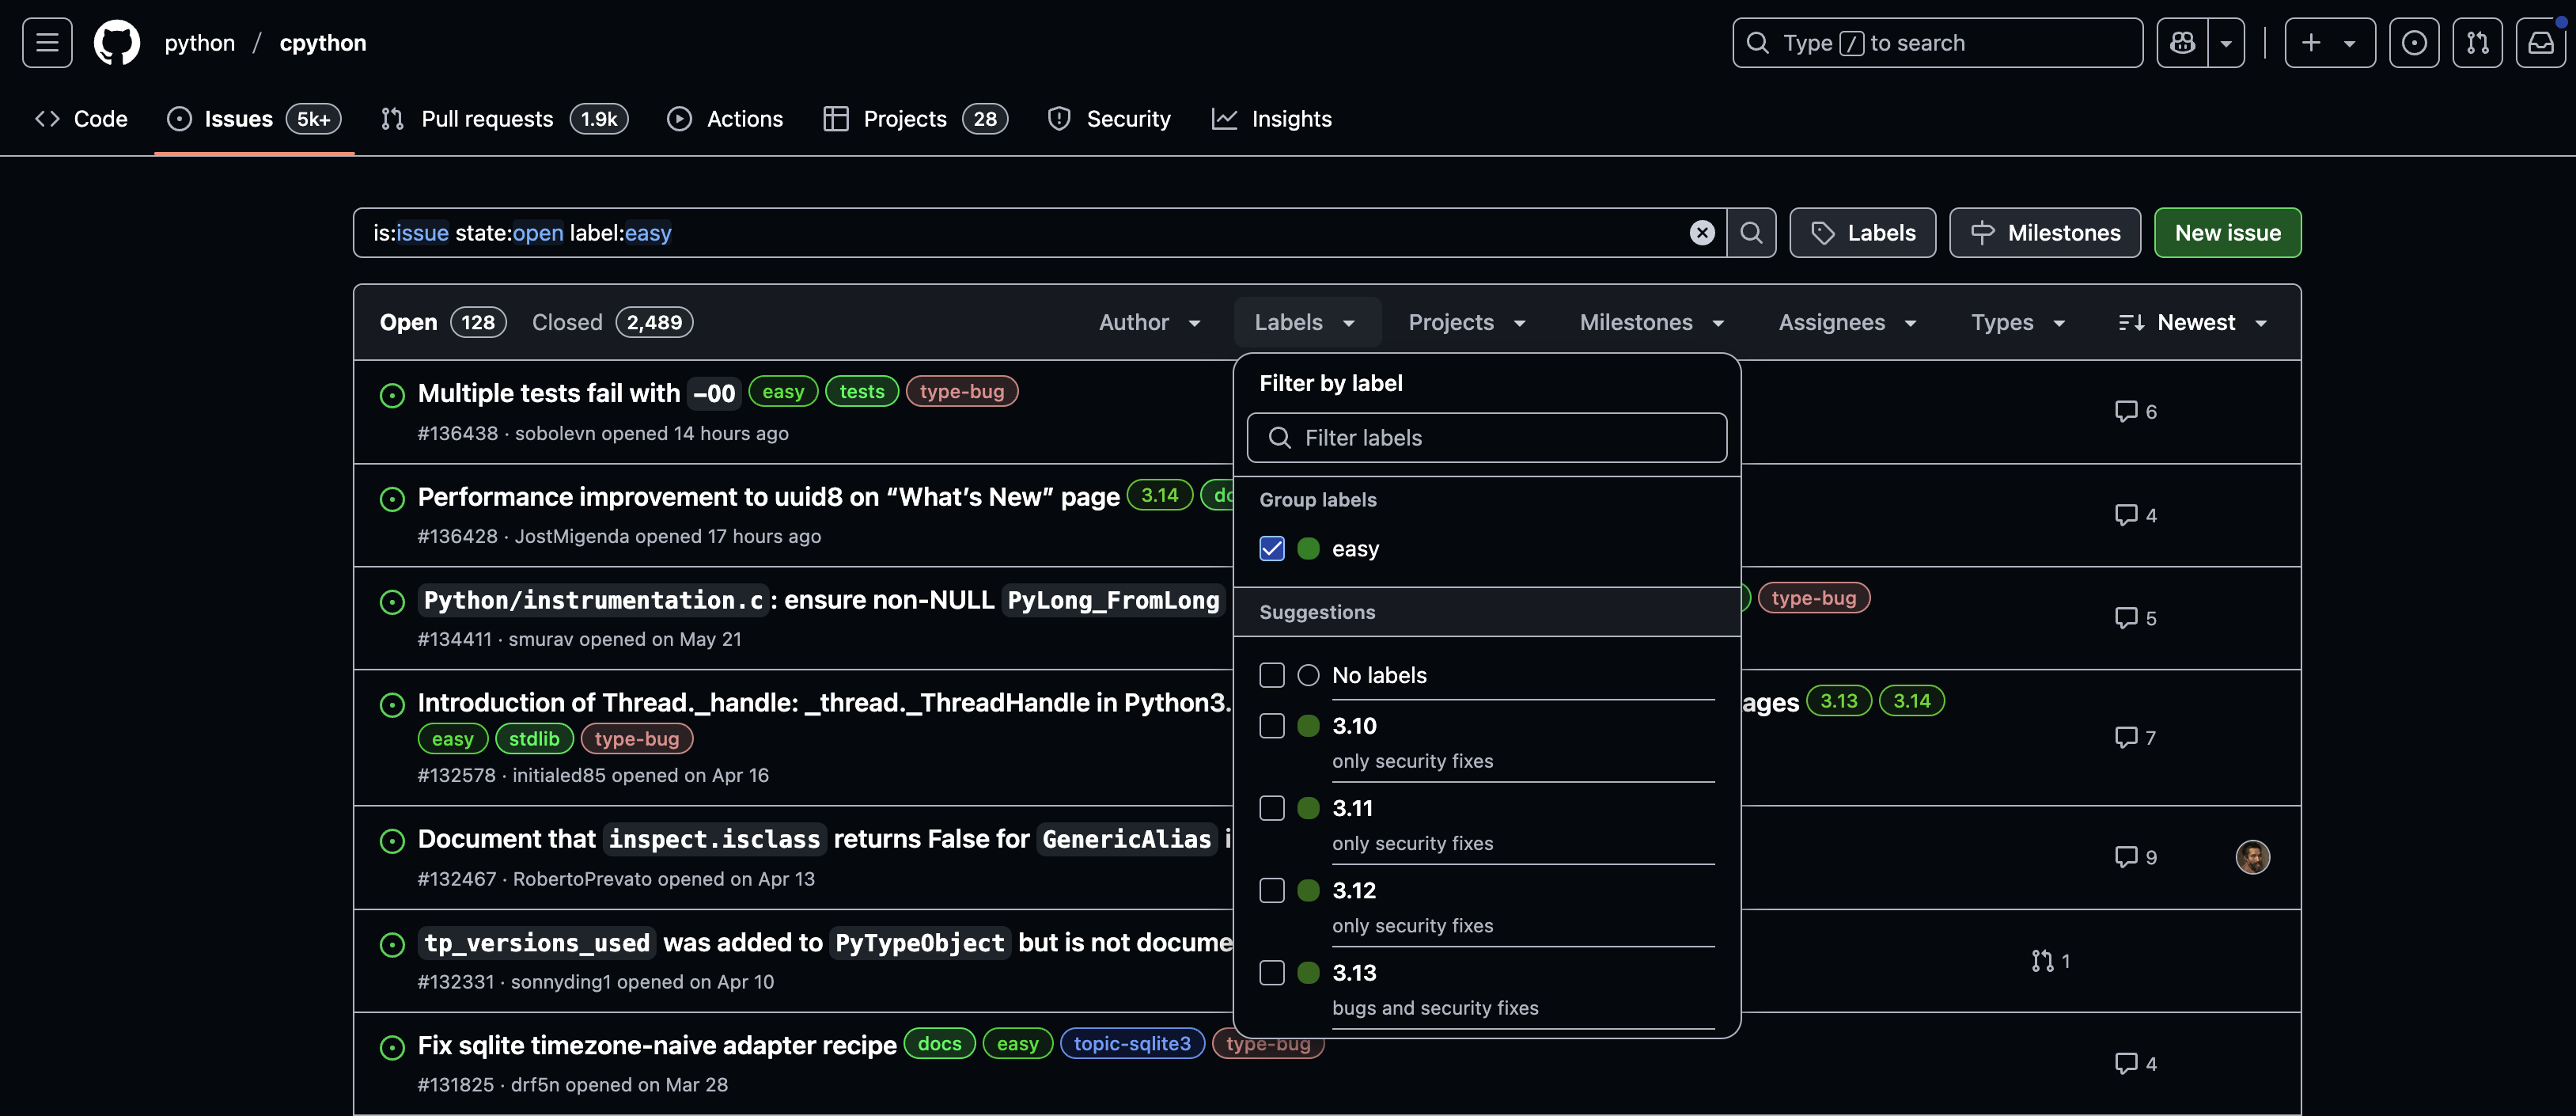Click the 3.12 label color dot
Screen dimensions: 2576x1116
1308,891
